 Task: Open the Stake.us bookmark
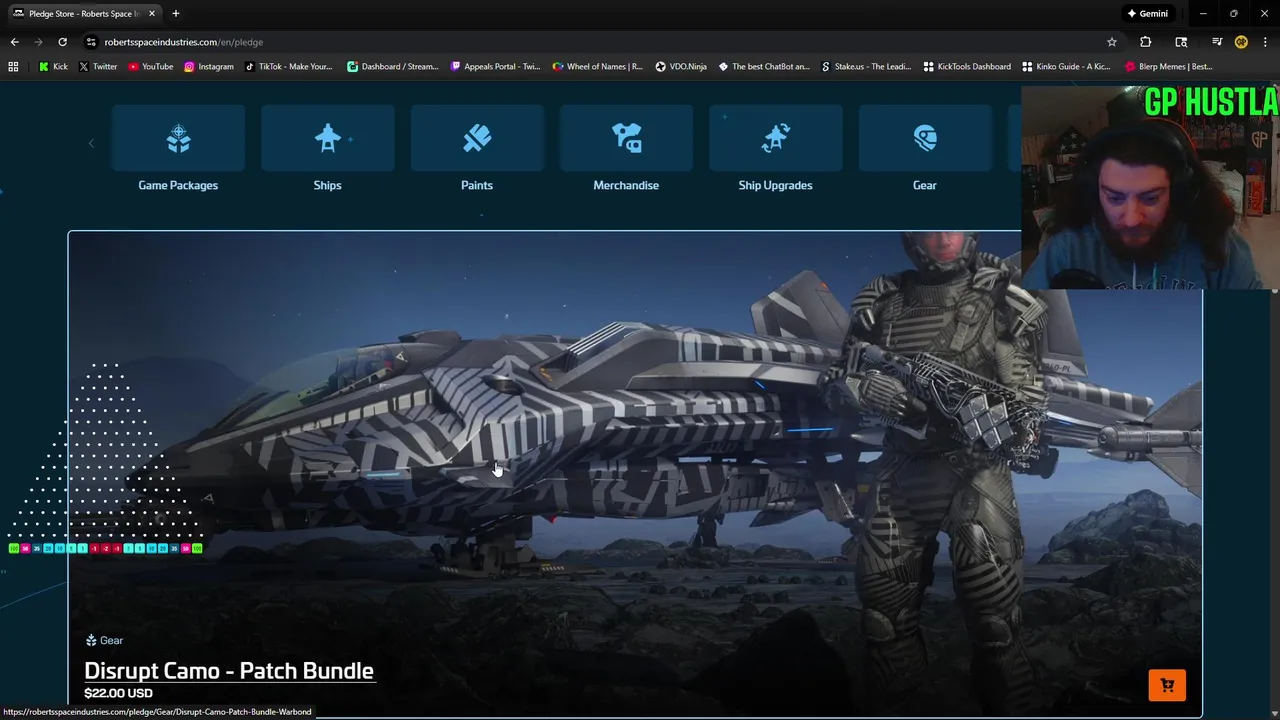(x=866, y=67)
